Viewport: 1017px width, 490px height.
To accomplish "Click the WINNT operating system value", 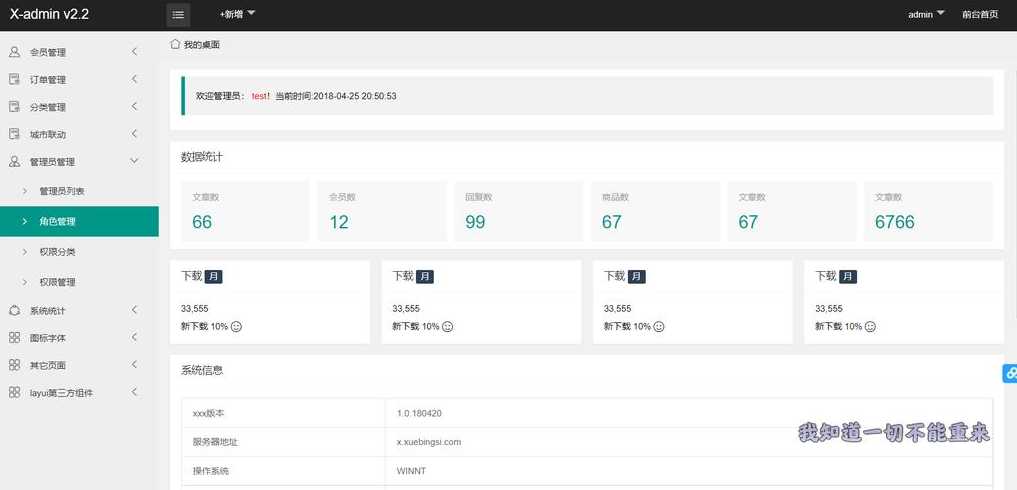I will click(x=411, y=471).
